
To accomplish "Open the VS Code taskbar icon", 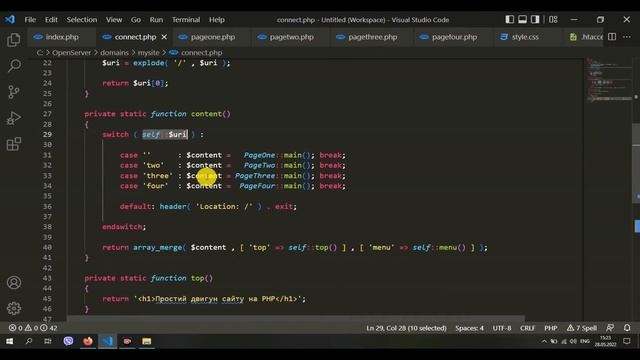I will tap(107, 341).
